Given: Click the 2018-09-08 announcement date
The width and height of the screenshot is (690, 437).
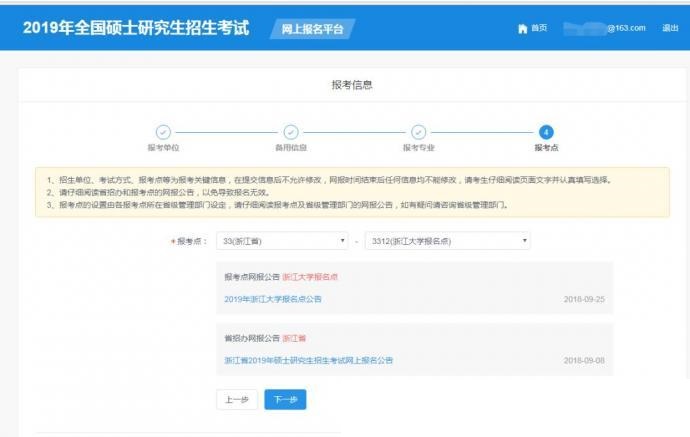Looking at the screenshot, I should (584, 360).
